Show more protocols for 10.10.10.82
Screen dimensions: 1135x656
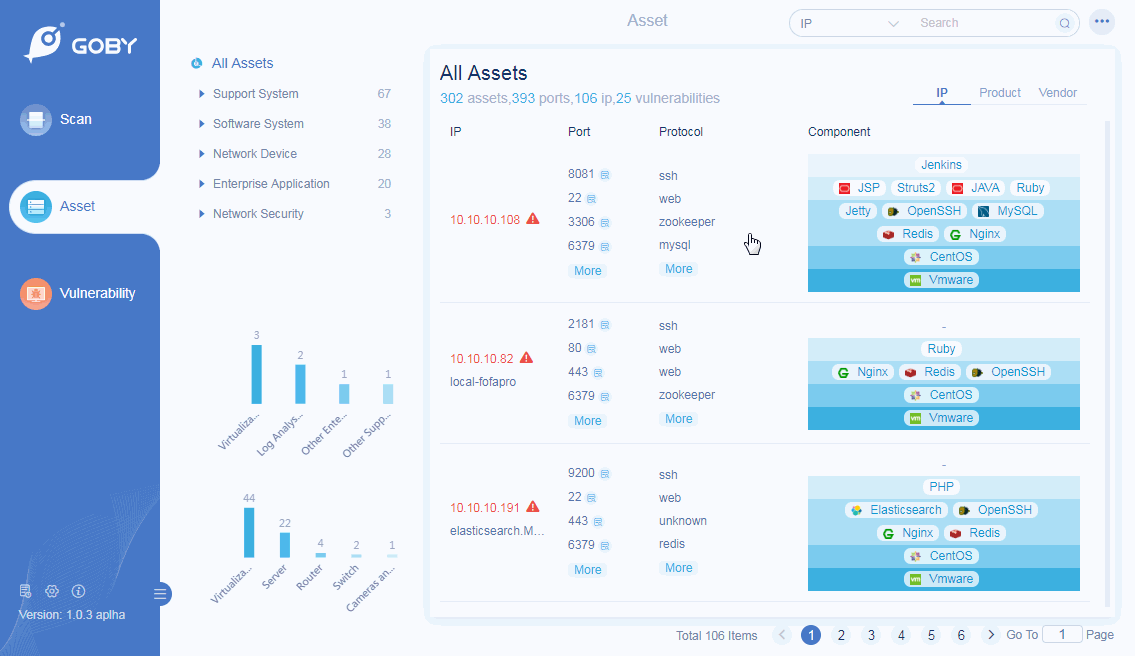tap(678, 419)
